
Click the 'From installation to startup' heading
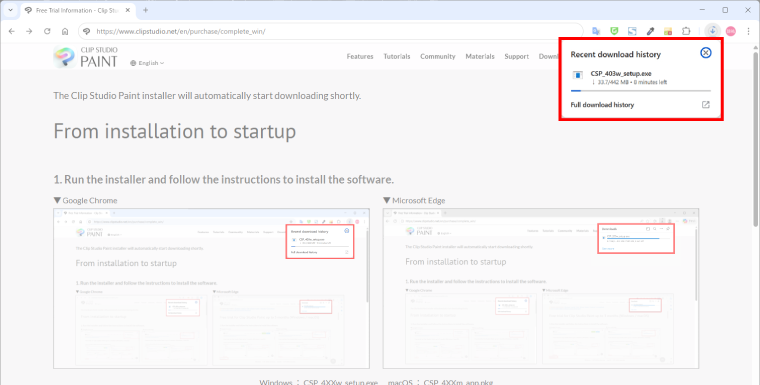click(x=174, y=131)
